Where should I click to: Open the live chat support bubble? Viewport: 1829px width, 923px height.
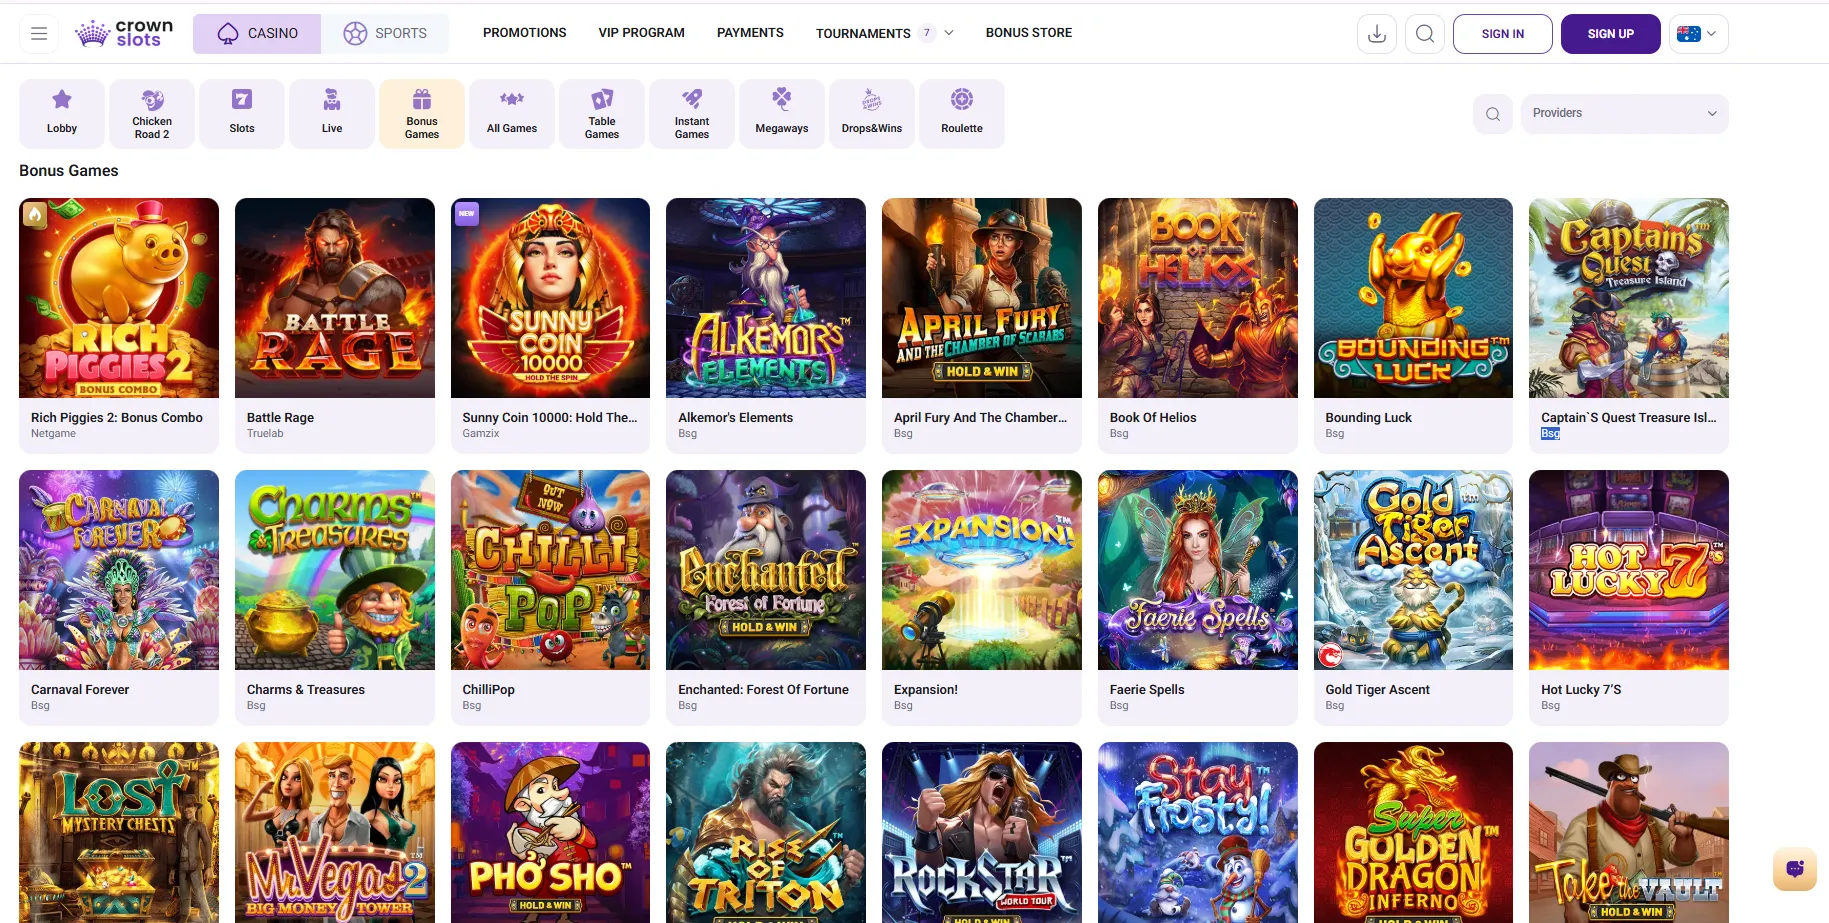(1794, 869)
